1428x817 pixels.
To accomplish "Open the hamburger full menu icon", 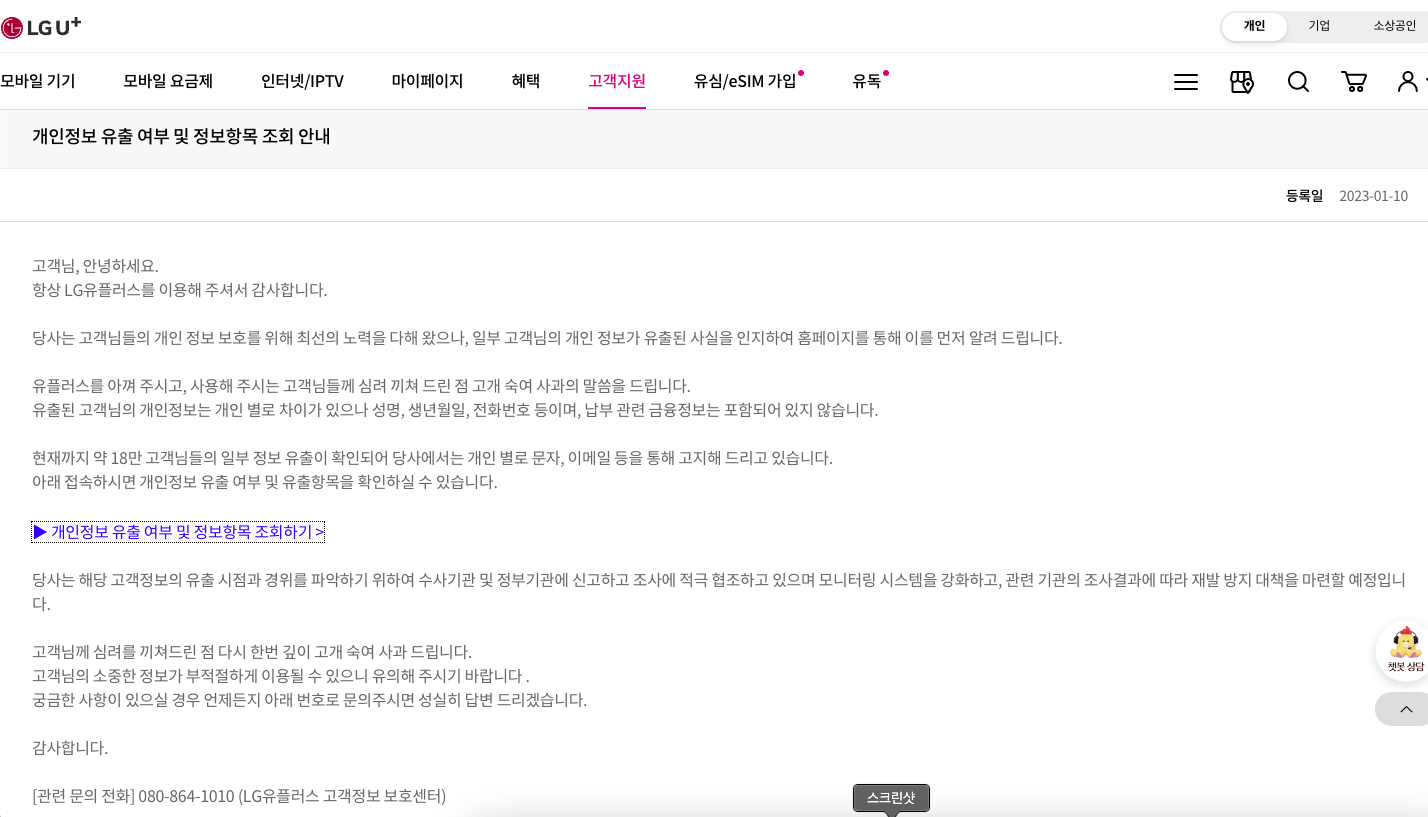I will 1186,82.
